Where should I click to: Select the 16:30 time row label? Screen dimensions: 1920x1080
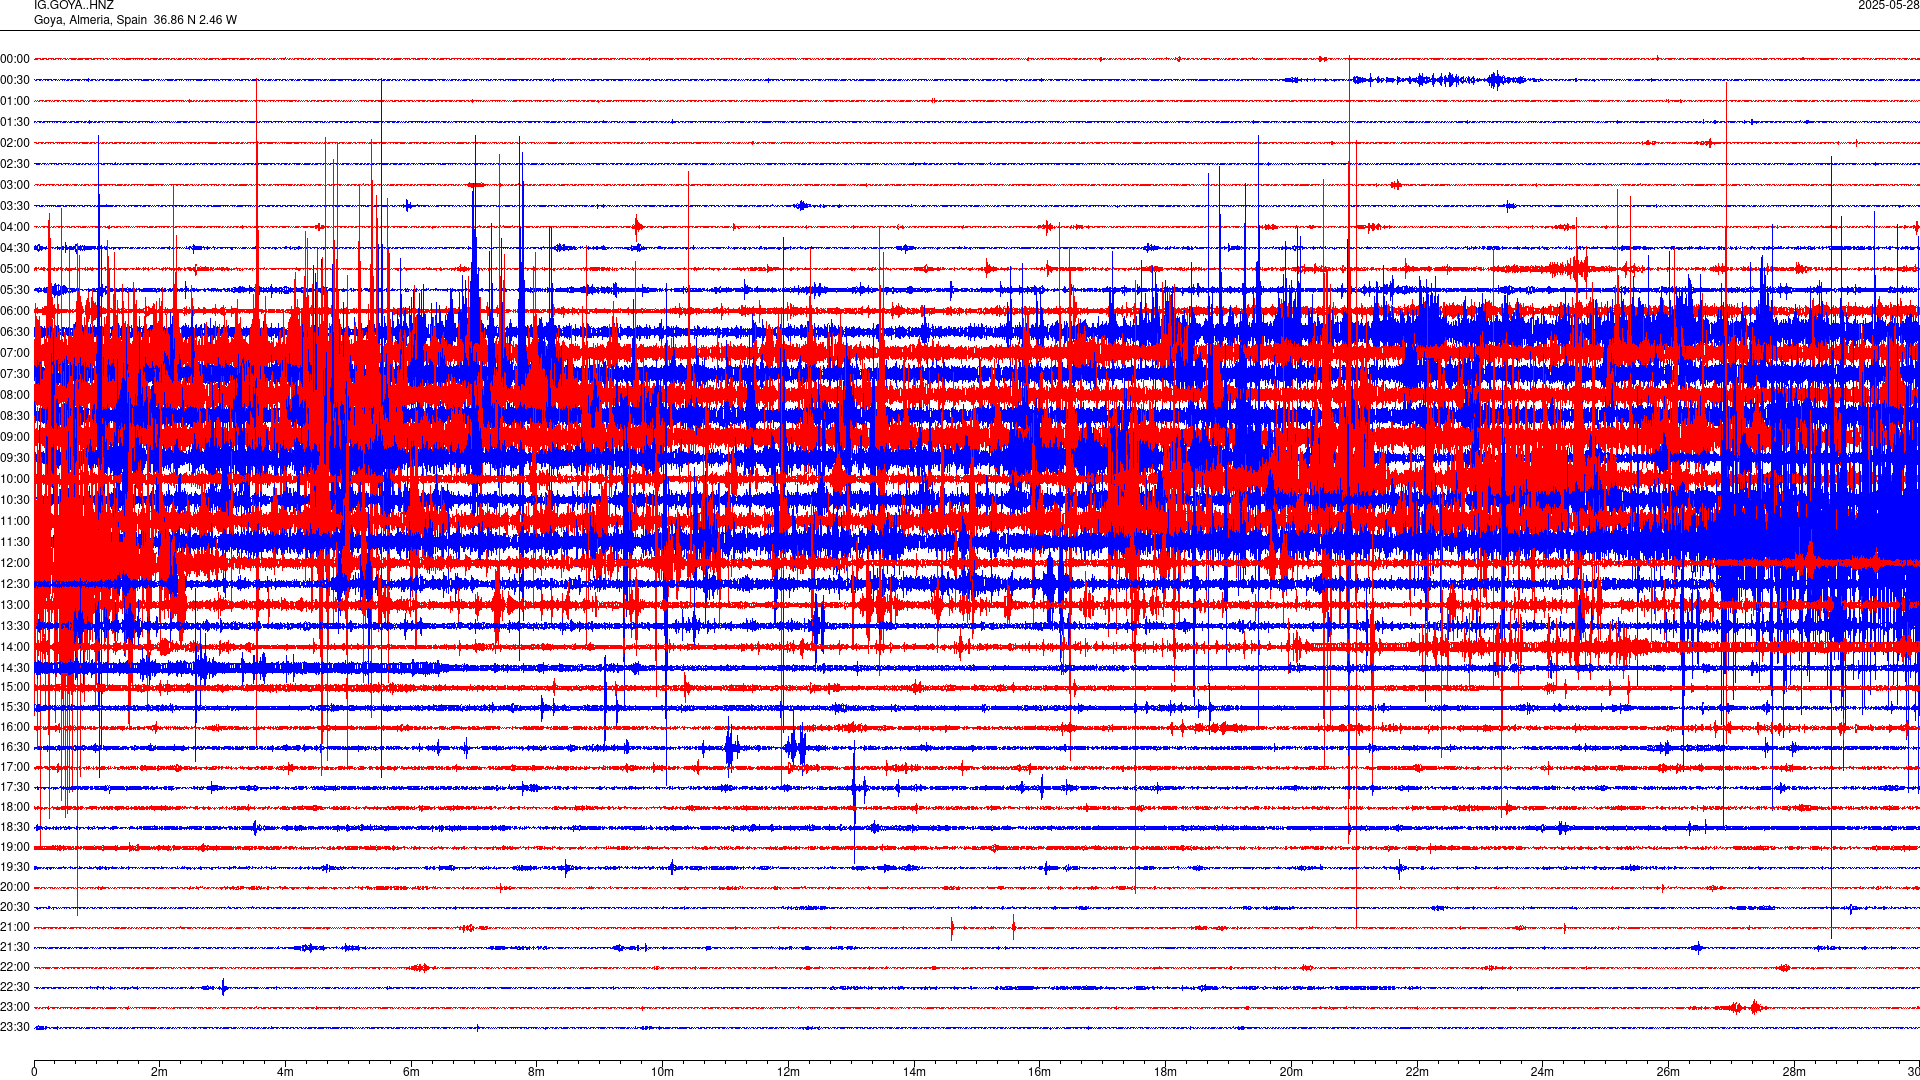[15, 747]
